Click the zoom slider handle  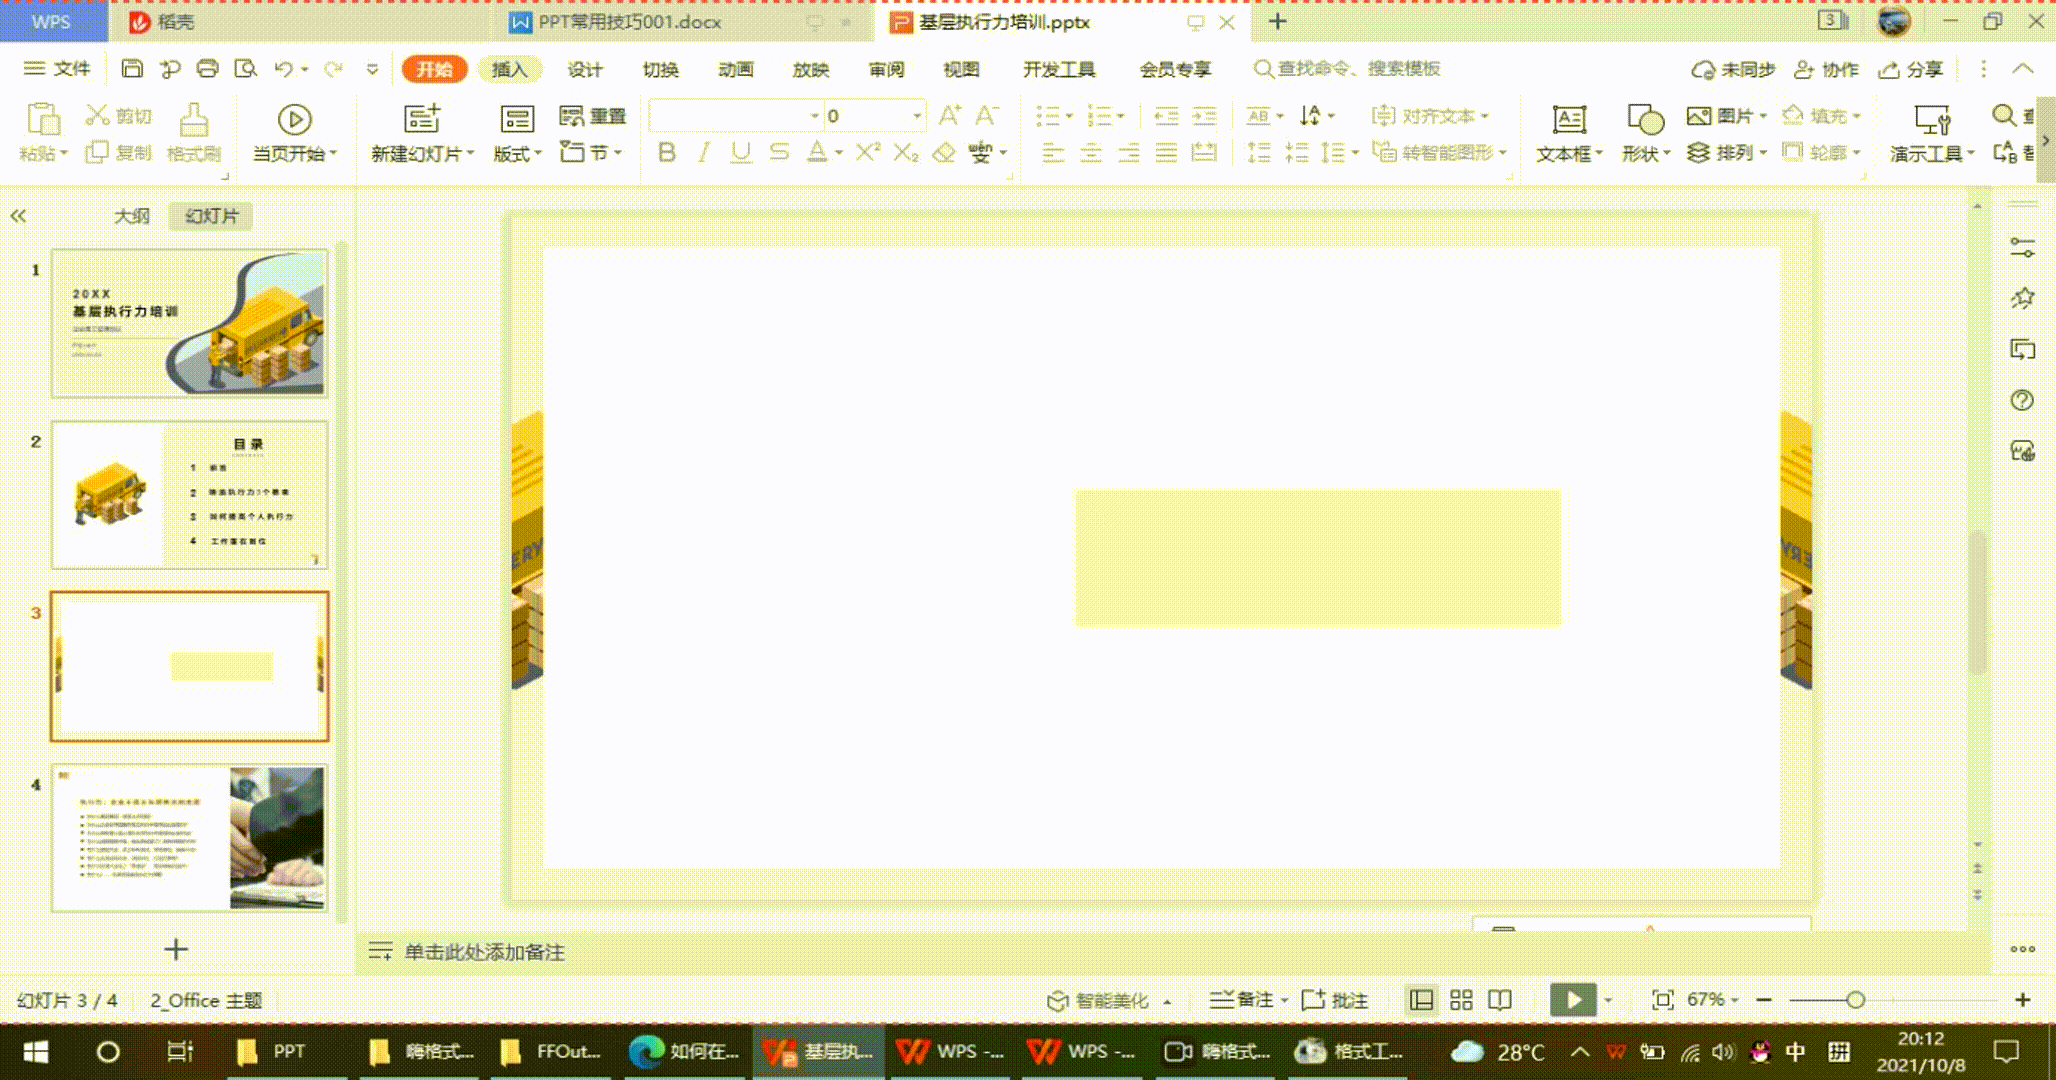coord(1855,1000)
